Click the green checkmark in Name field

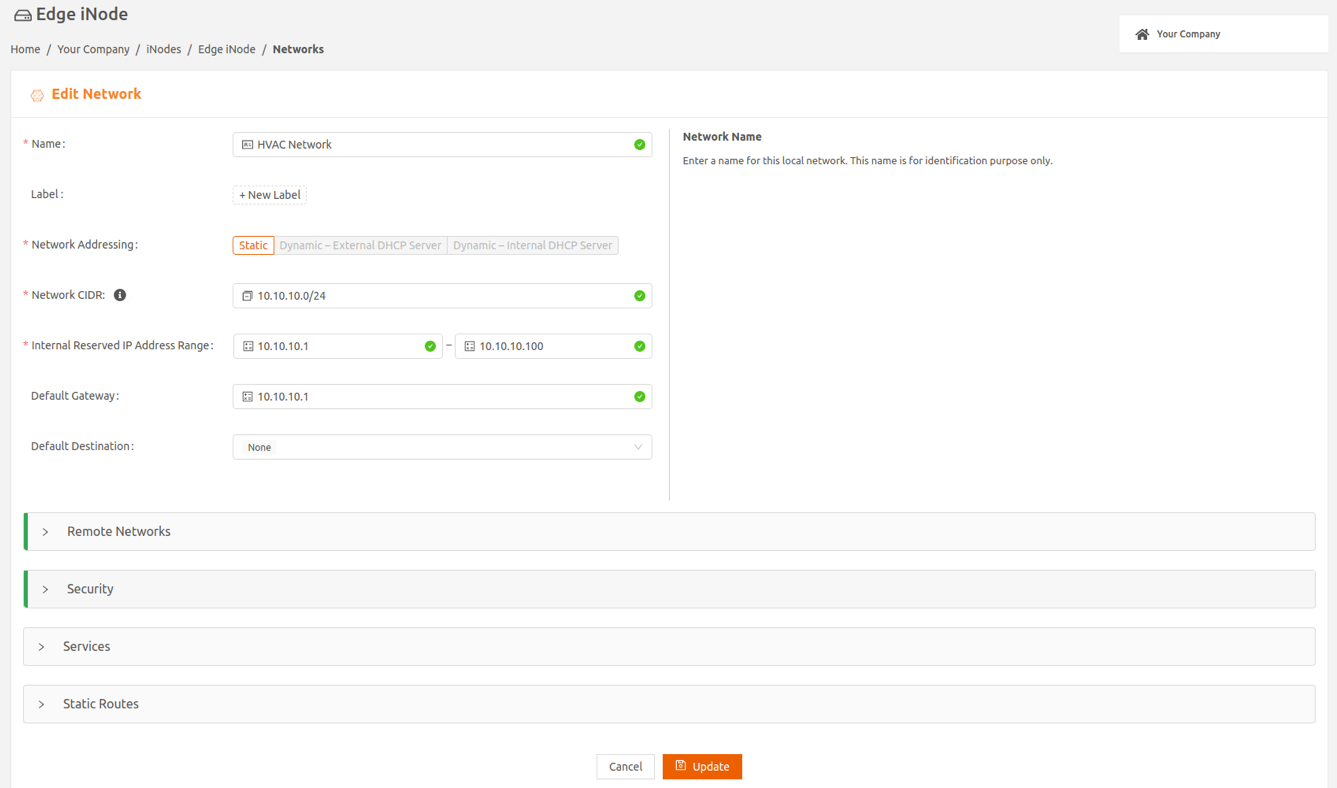(x=640, y=145)
